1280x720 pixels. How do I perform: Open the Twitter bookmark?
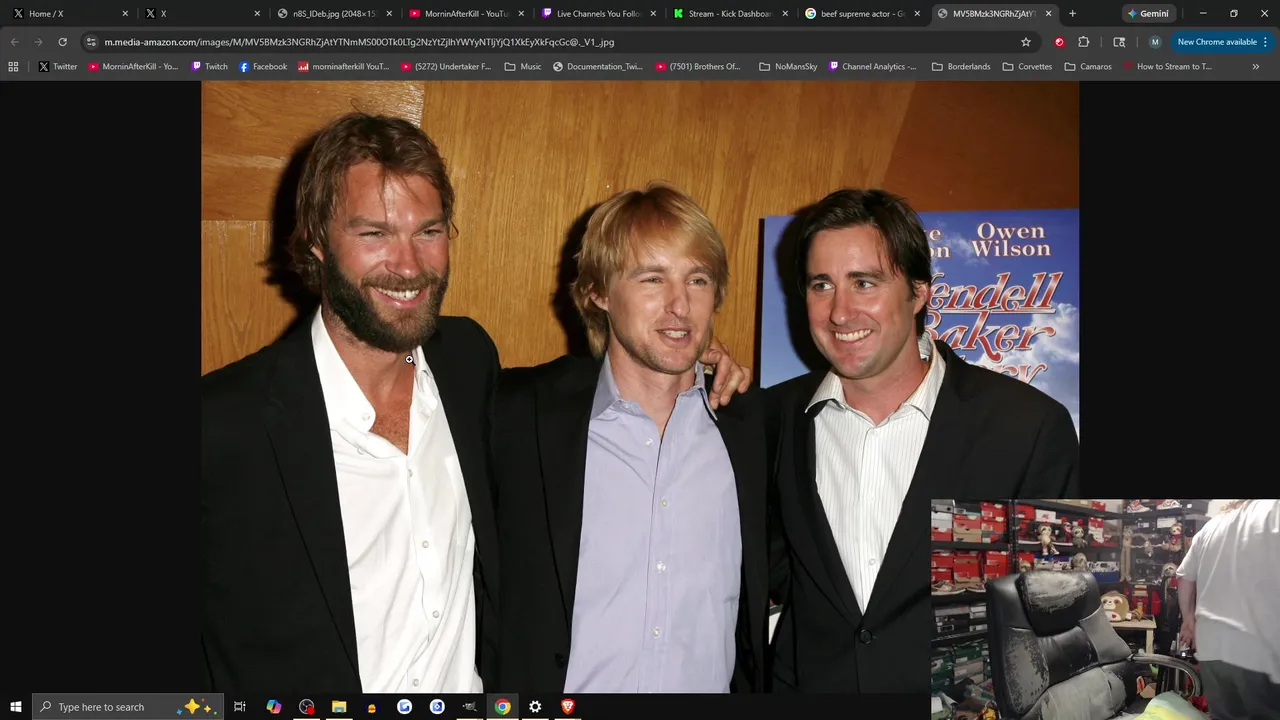(58, 67)
